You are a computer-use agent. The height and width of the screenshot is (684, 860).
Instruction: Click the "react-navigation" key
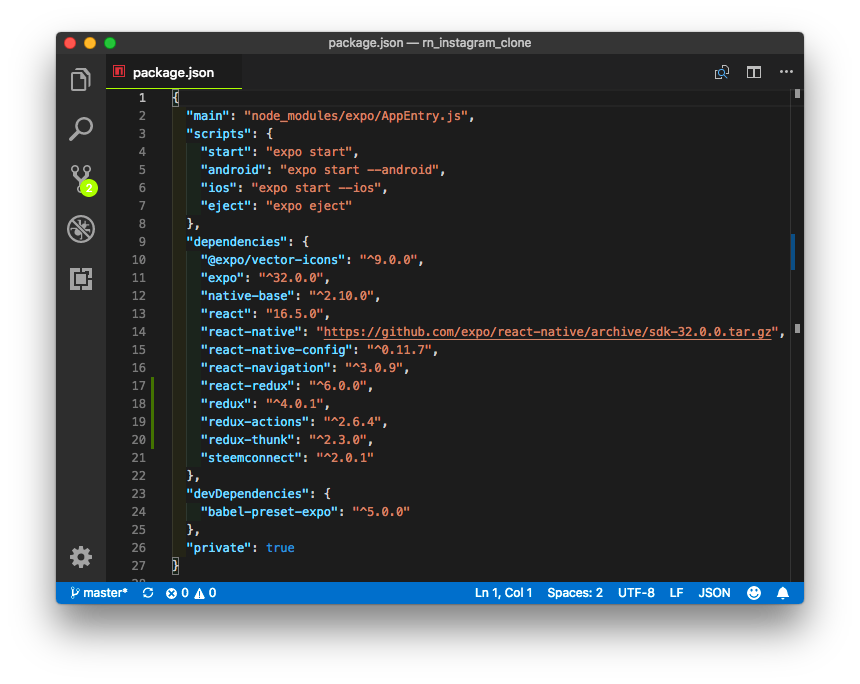[265, 368]
